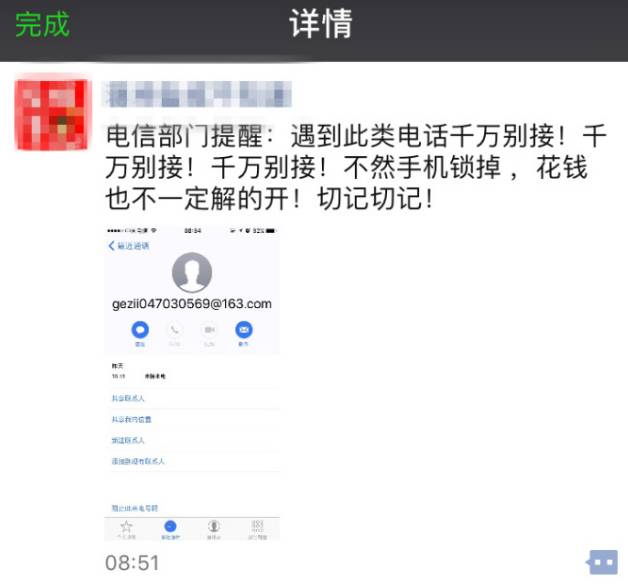
Task: Tap the blue mail envelope icon
Action: (244, 330)
